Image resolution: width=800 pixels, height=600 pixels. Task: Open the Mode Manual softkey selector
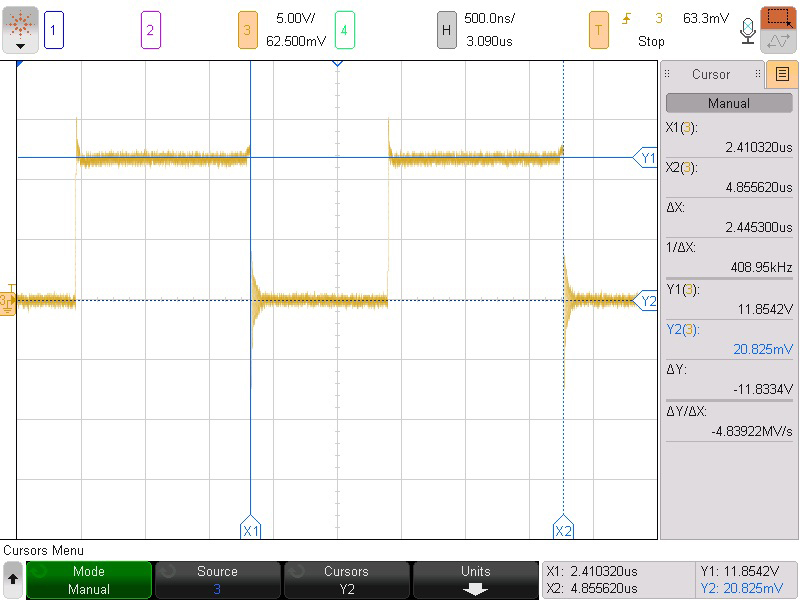pyautogui.click(x=89, y=580)
